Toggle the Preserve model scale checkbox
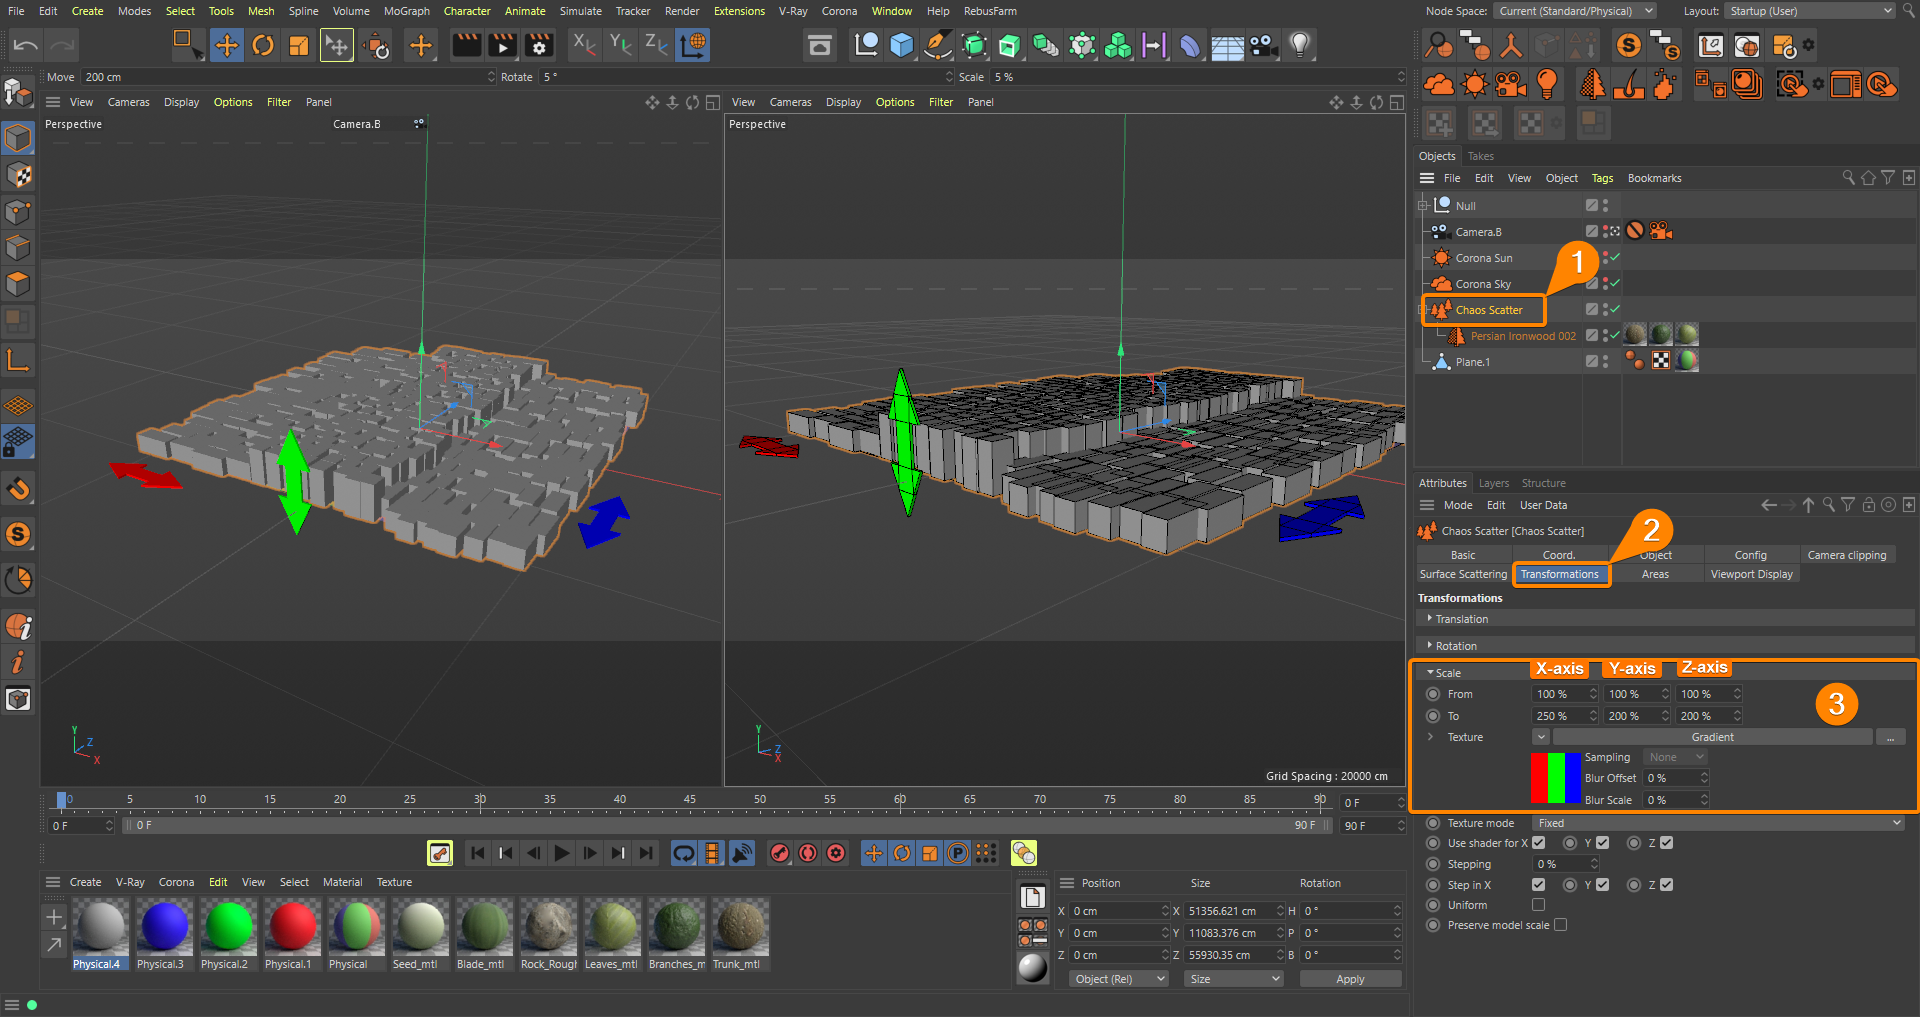Screen dimensions: 1920x1017 pyautogui.click(x=1560, y=925)
